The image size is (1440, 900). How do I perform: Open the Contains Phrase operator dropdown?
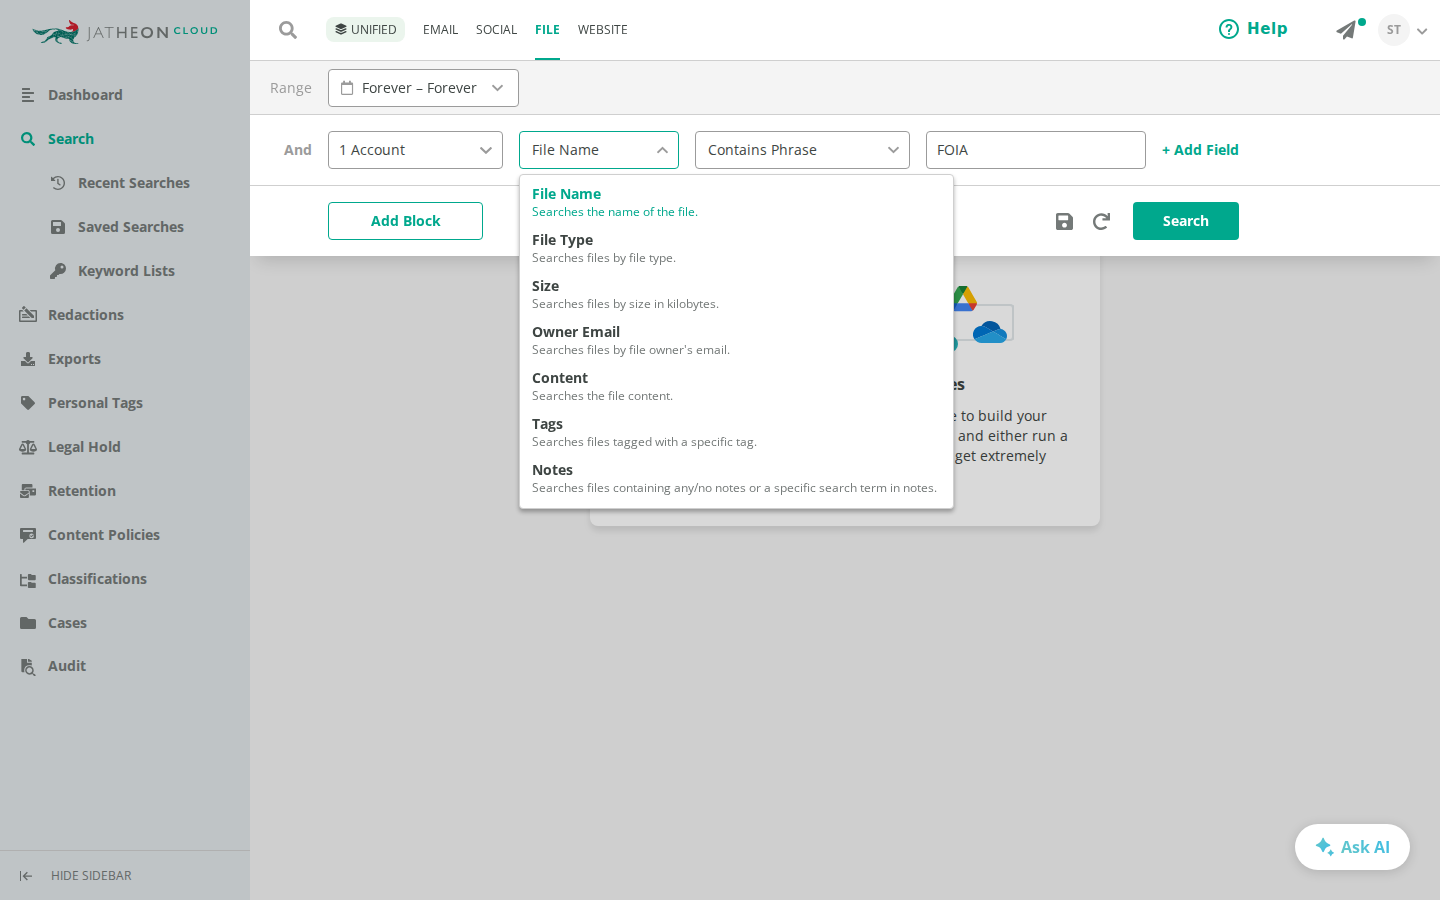coord(802,150)
